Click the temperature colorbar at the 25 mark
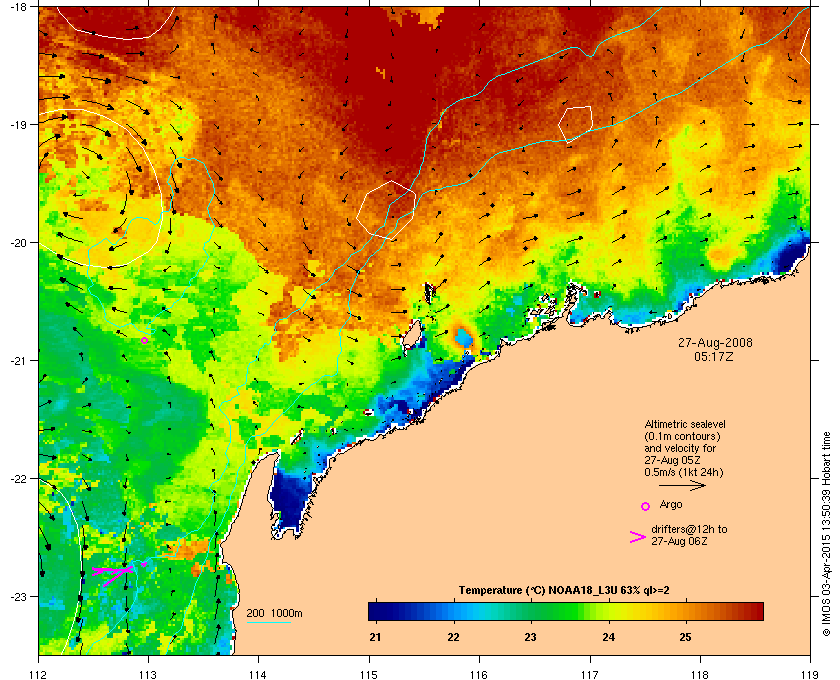 tap(686, 611)
